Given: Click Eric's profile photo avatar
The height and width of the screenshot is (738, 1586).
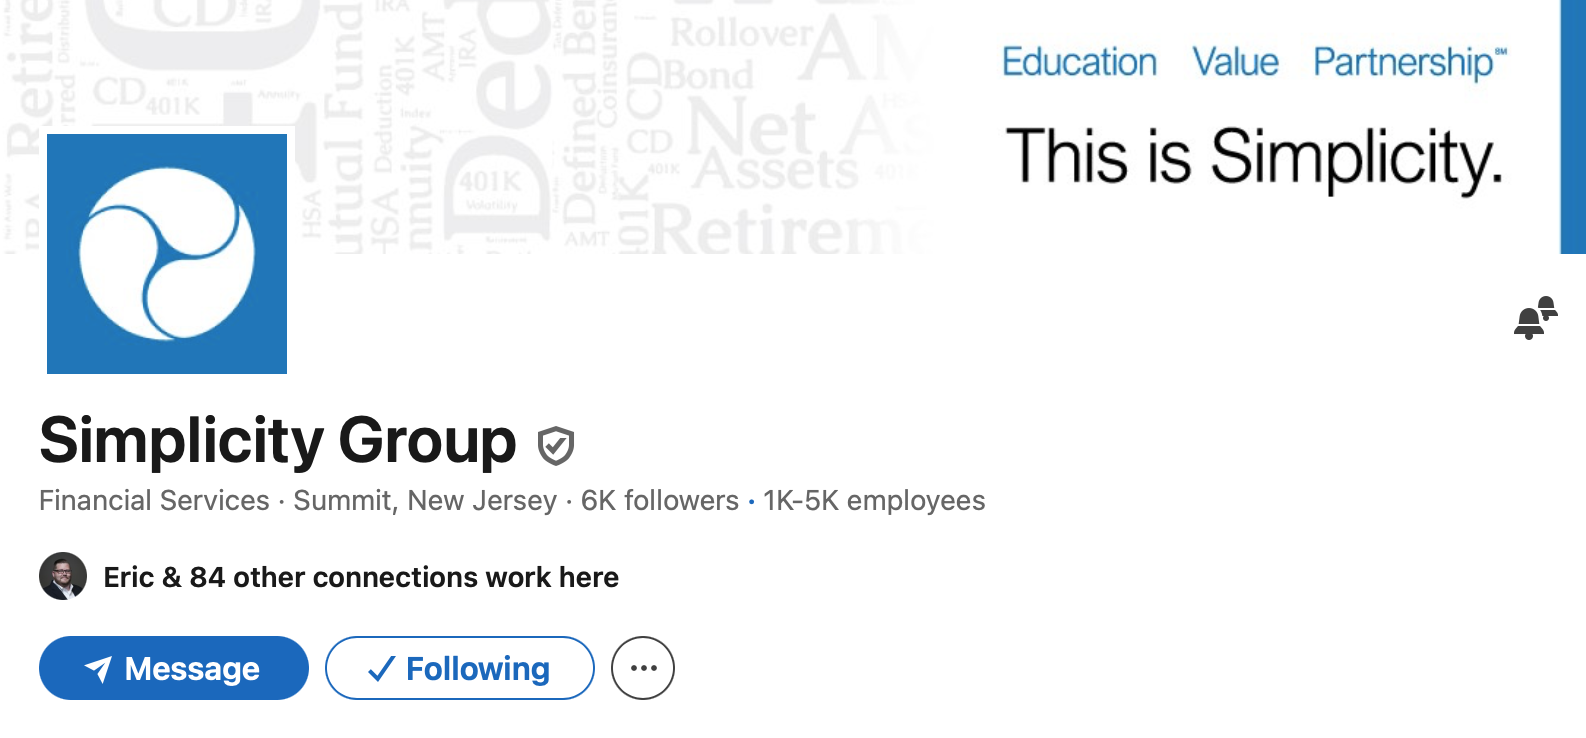Looking at the screenshot, I should tap(63, 576).
